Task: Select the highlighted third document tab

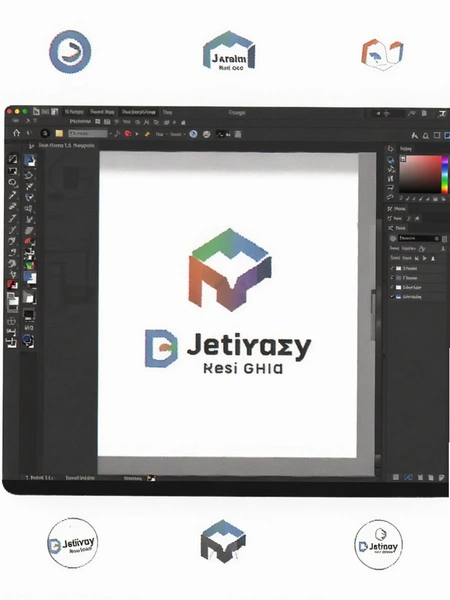Action: point(139,112)
